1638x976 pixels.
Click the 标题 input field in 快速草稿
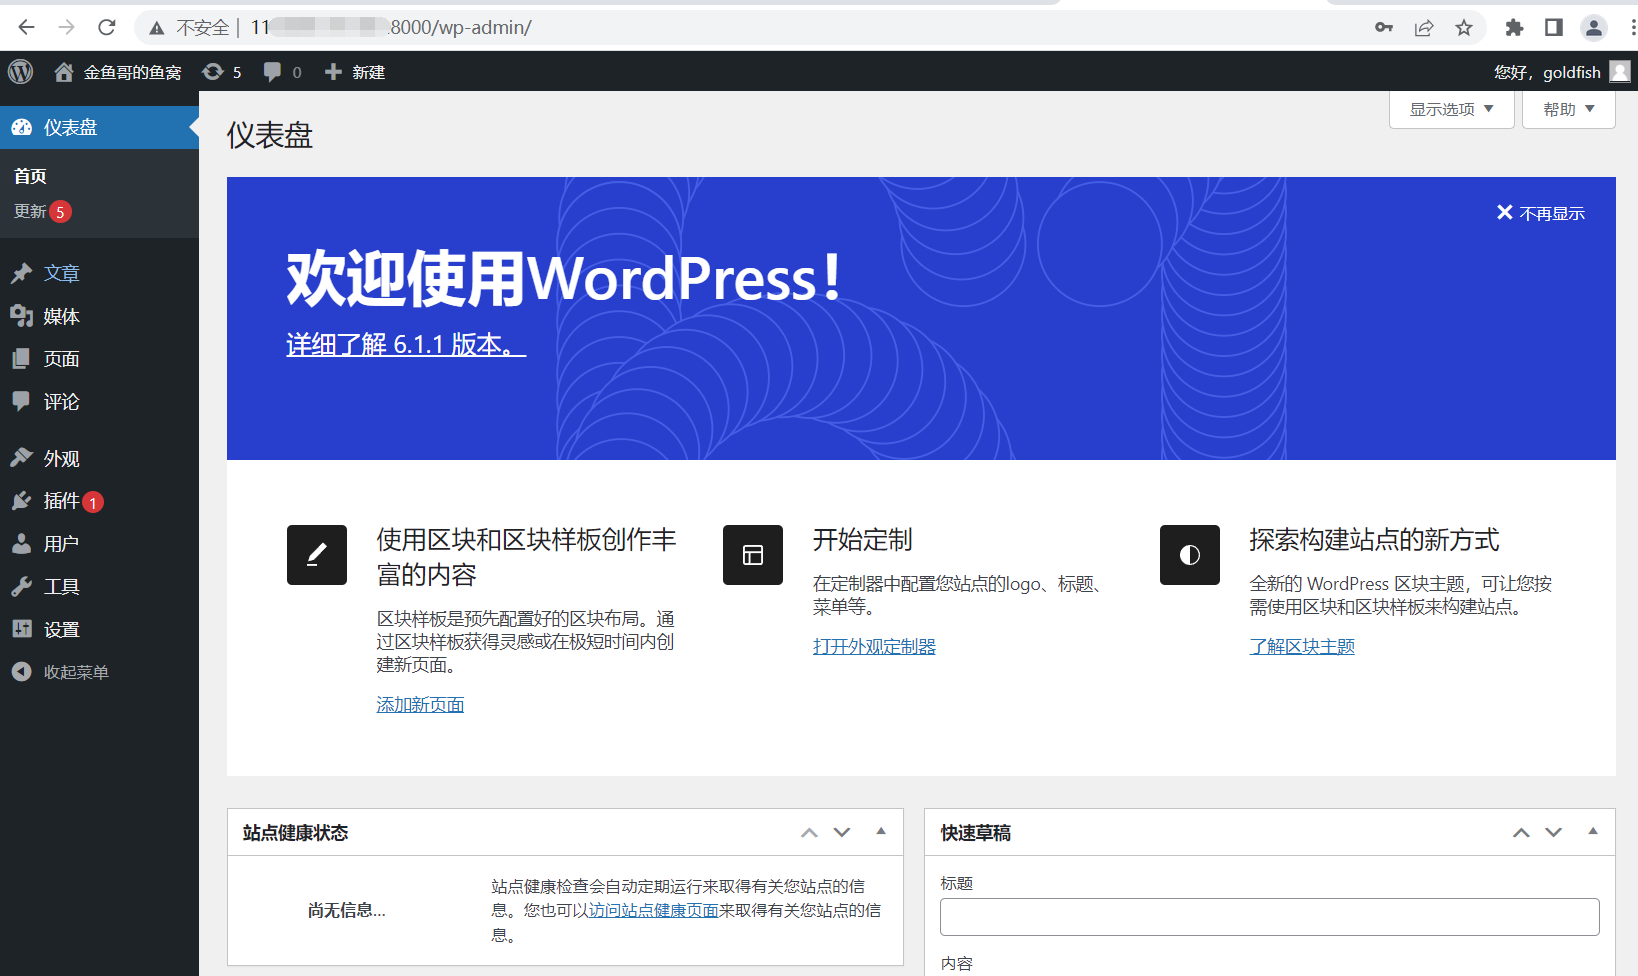[1270, 917]
